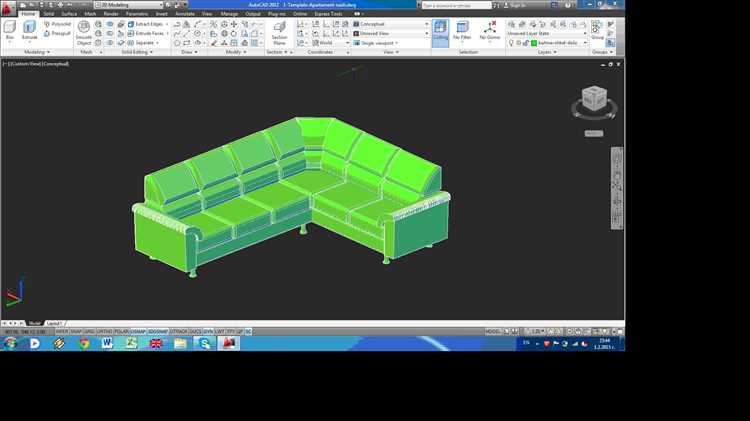The height and width of the screenshot is (421, 750).
Task: Click the Extrude tool icon
Action: [x=29, y=29]
